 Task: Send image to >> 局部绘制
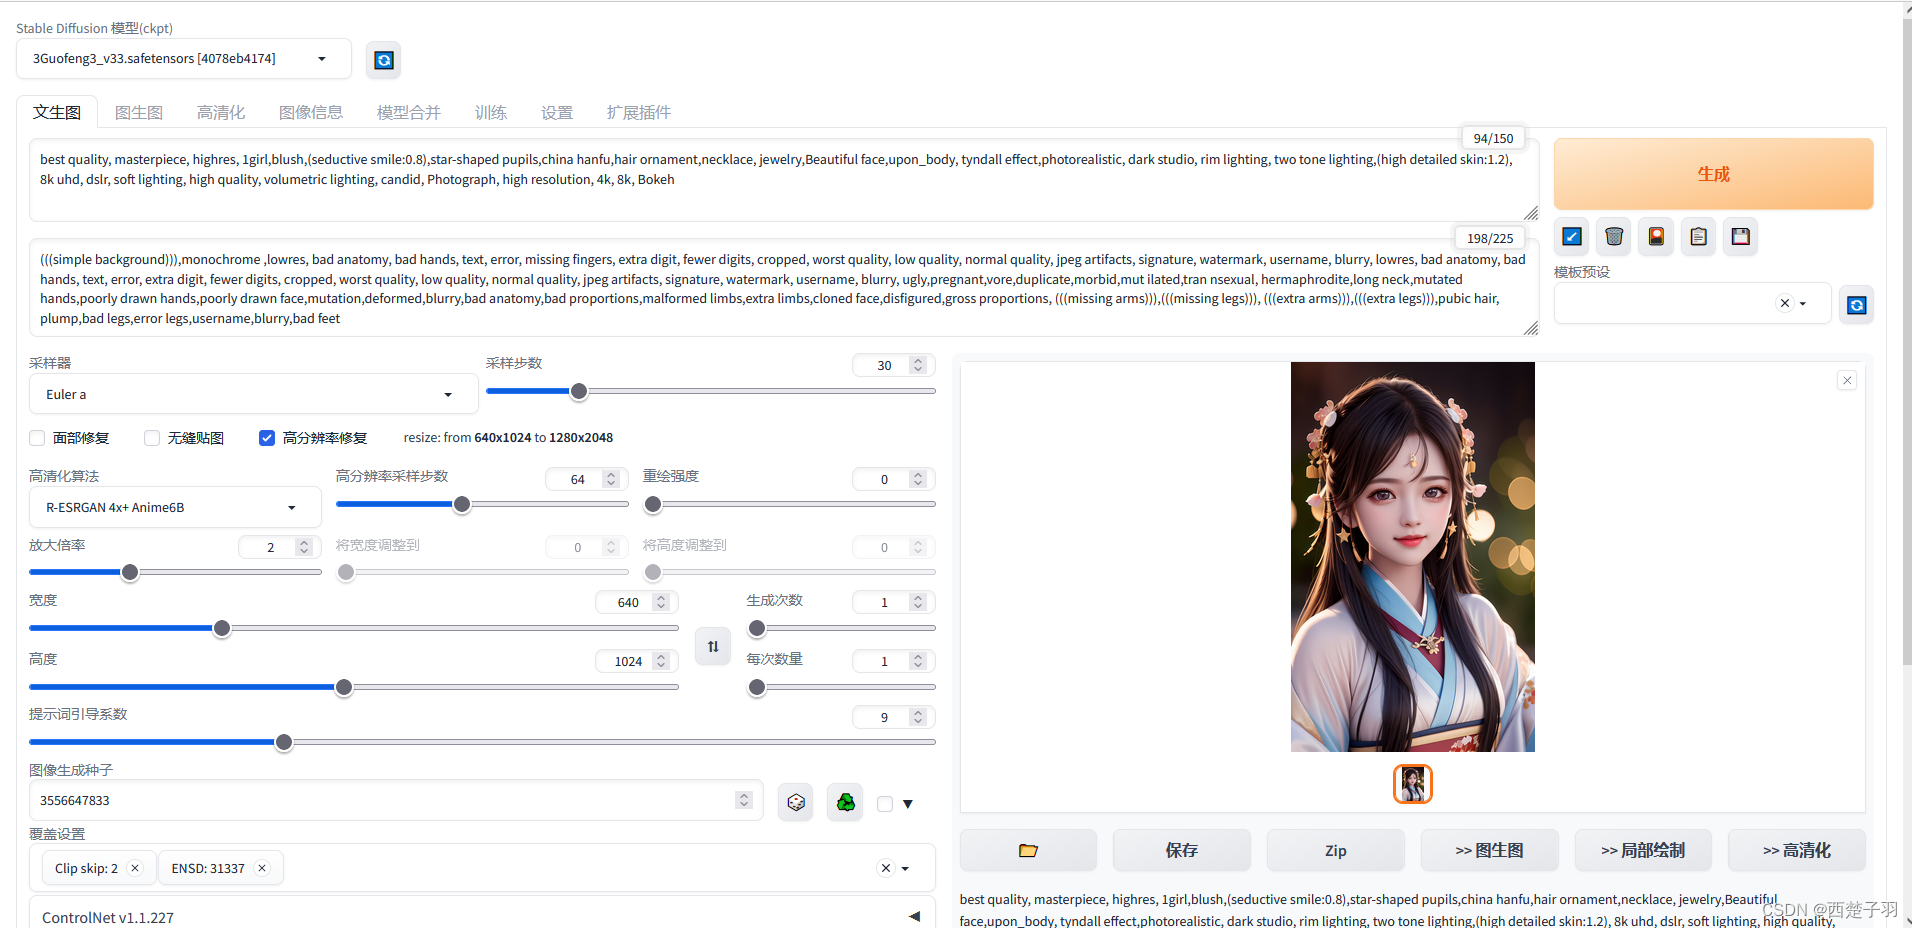coord(1643,850)
